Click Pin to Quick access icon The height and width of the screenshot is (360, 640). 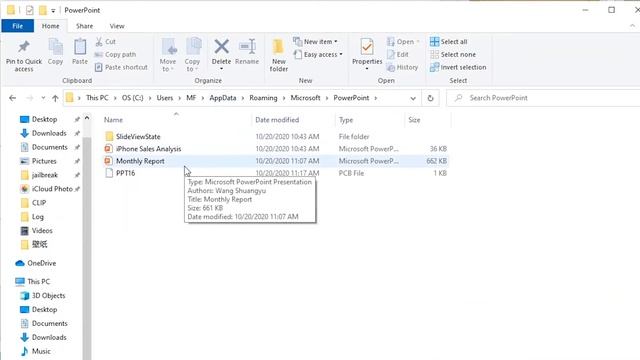24,47
